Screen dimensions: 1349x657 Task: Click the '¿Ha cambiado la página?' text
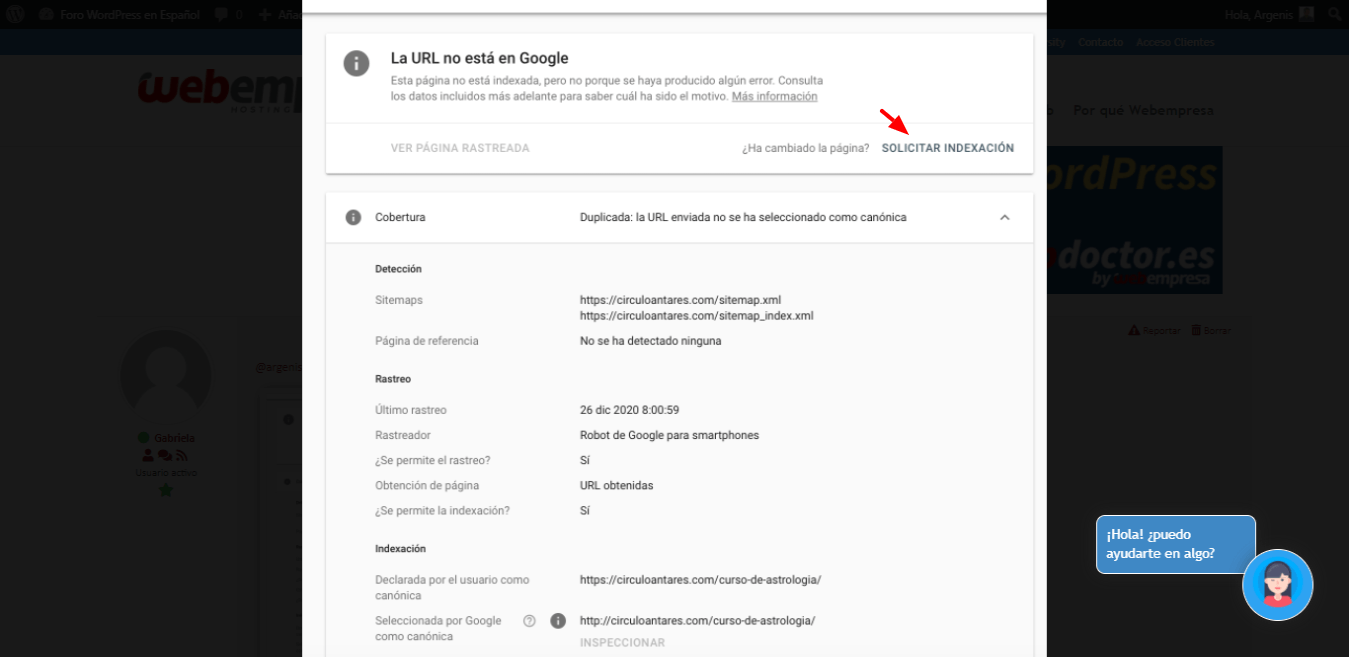coord(805,148)
